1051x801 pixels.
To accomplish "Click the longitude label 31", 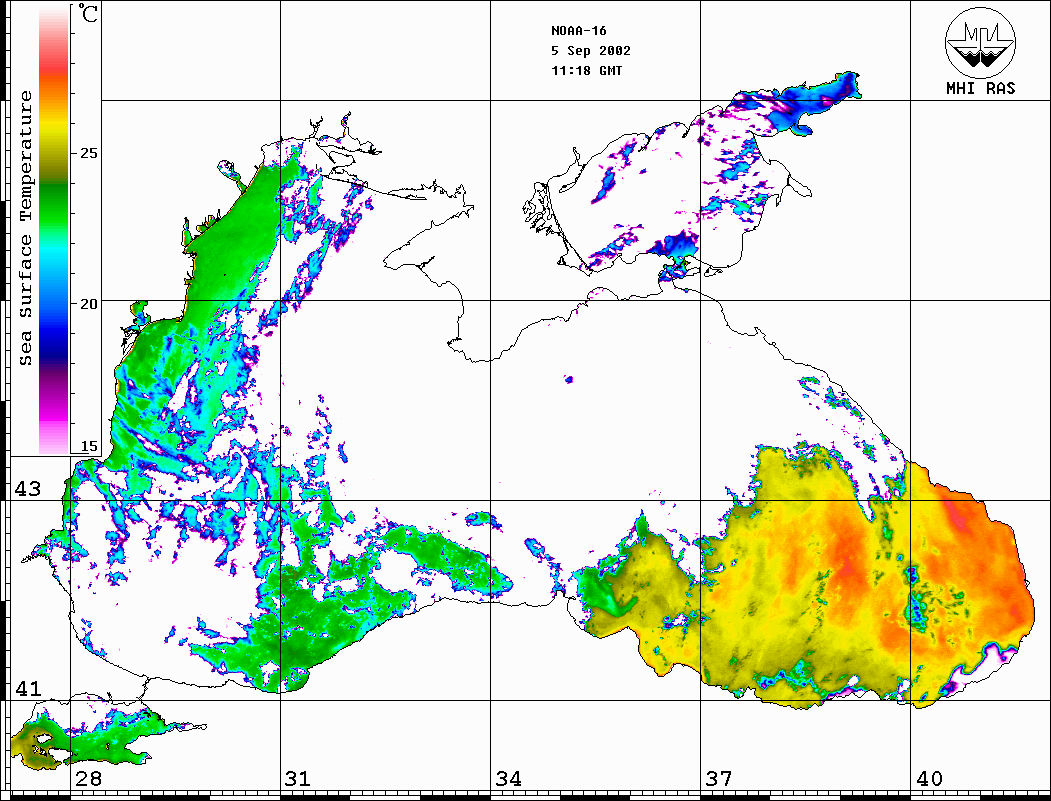I will tap(298, 779).
